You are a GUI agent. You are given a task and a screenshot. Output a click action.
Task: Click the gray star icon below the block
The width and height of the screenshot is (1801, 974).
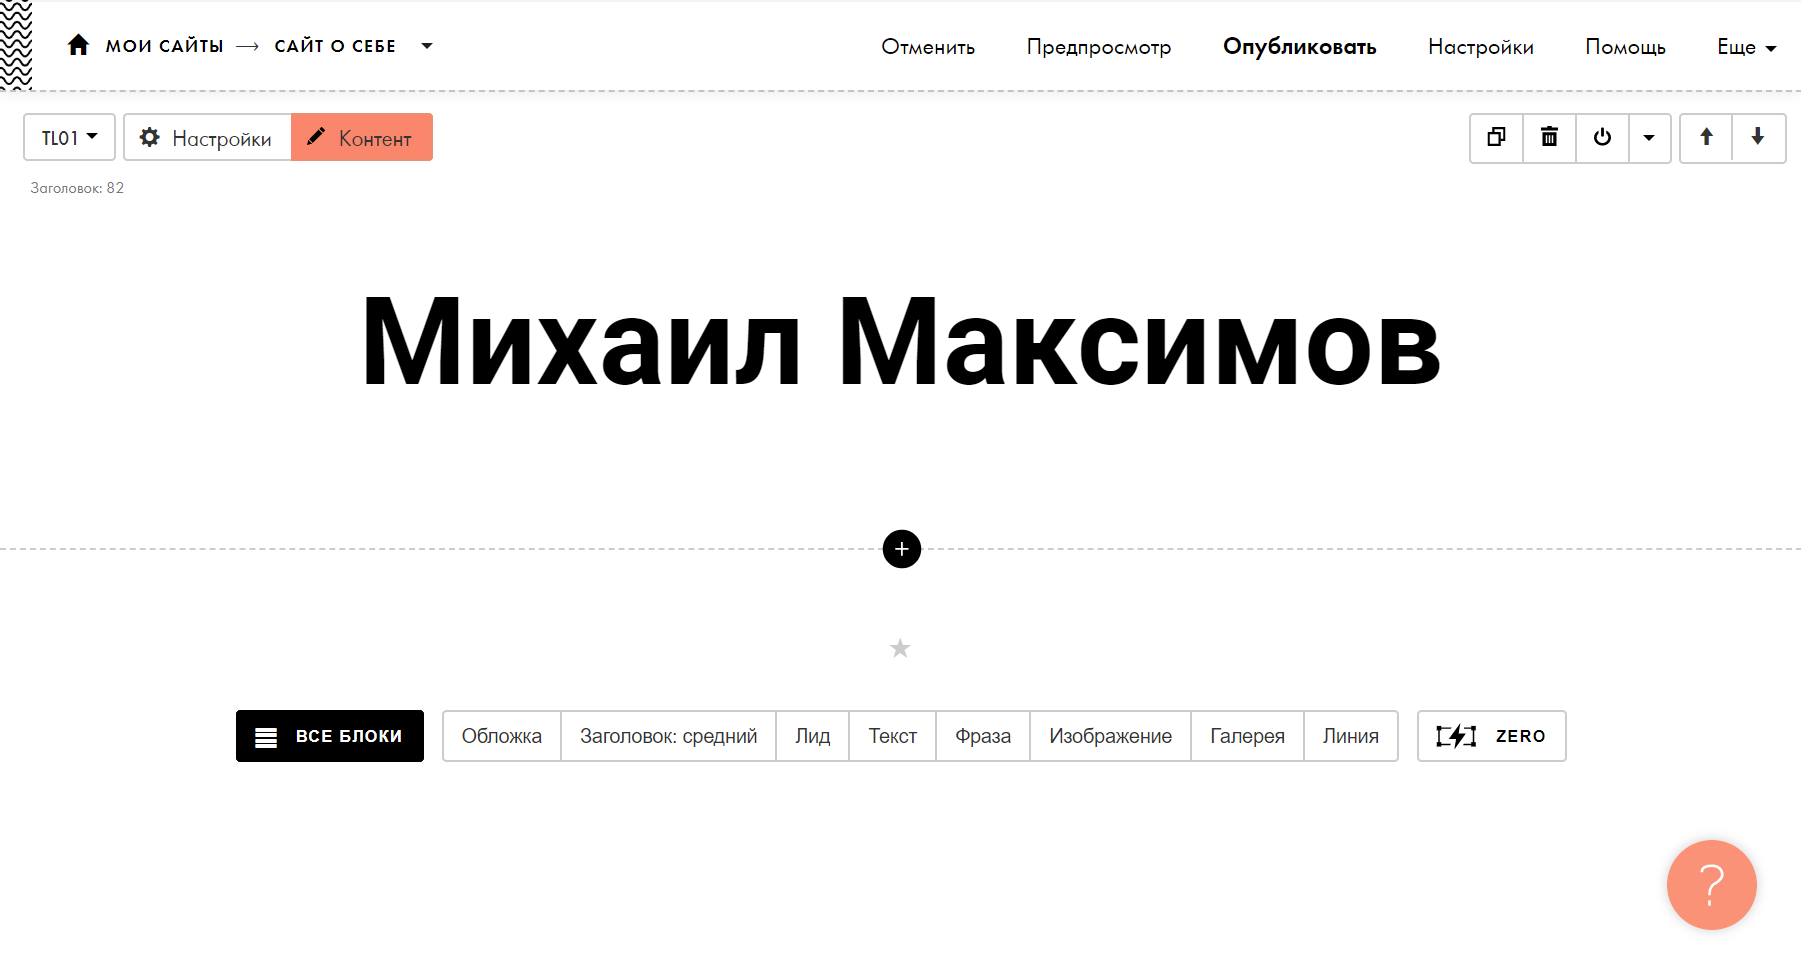pos(900,649)
